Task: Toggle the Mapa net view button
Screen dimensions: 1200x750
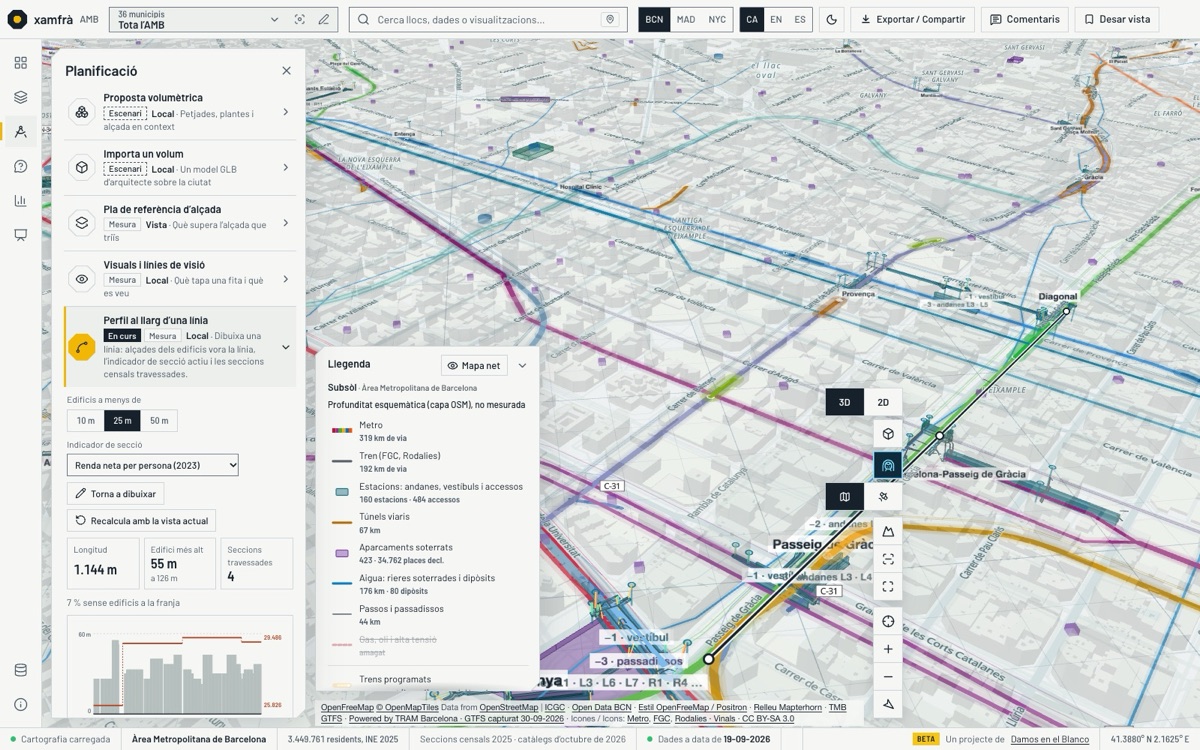Action: click(474, 366)
